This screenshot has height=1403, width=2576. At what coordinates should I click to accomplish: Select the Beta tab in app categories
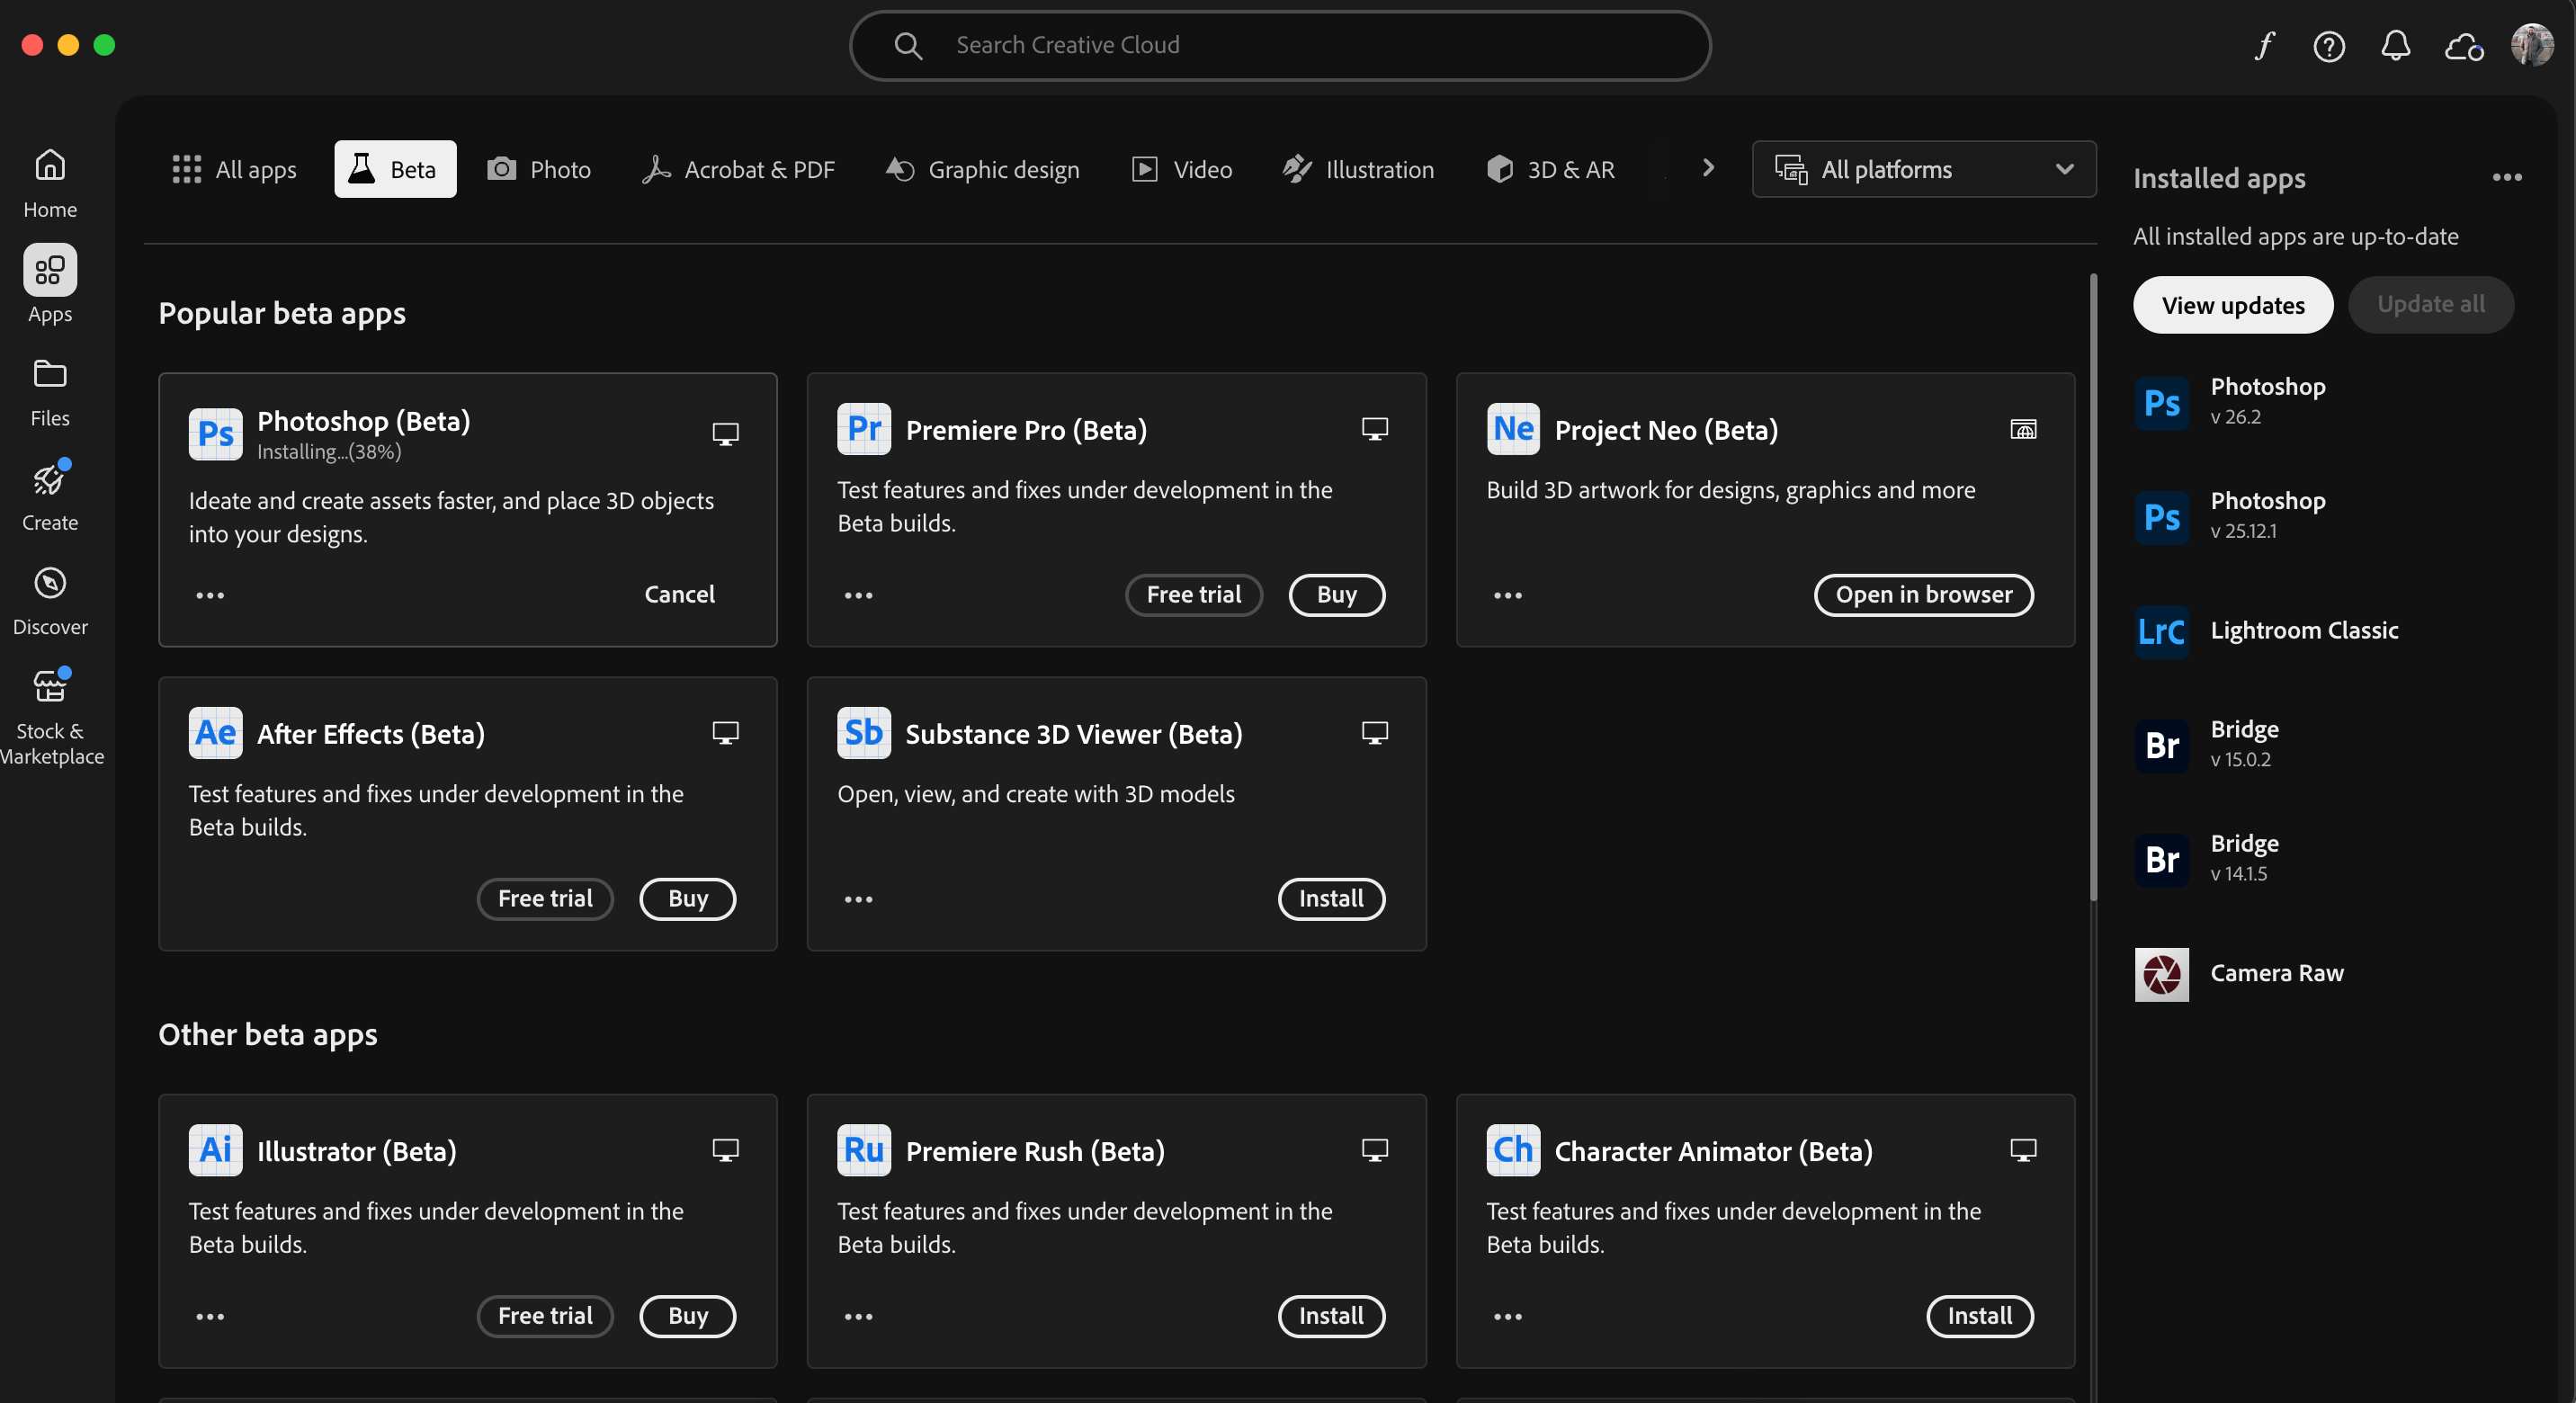(x=394, y=167)
